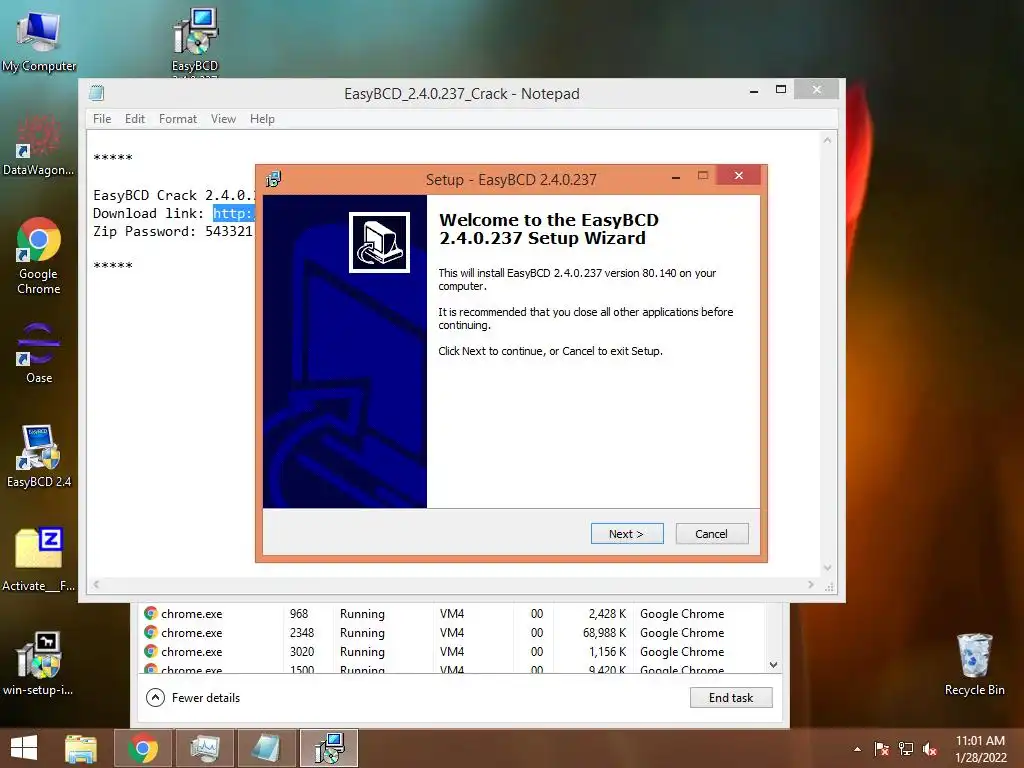This screenshot has width=1024, height=768.
Task: Minimize the EasyBCD Setup window
Action: pyautogui.click(x=676, y=176)
